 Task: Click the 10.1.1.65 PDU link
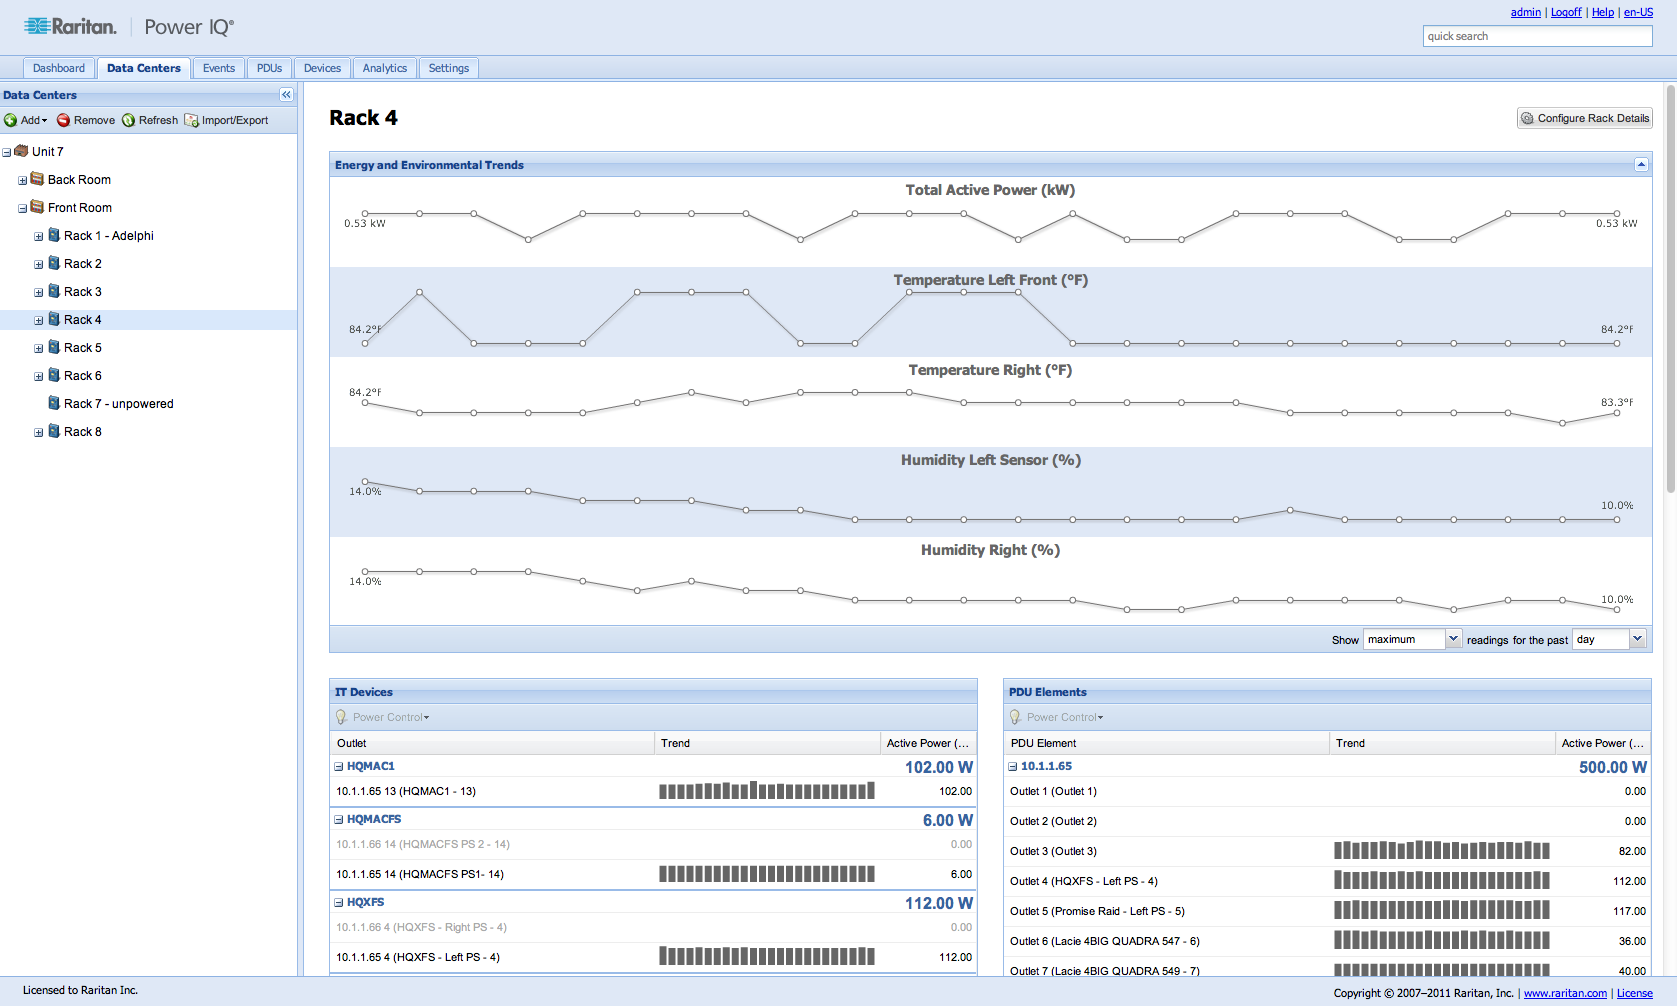click(1046, 766)
